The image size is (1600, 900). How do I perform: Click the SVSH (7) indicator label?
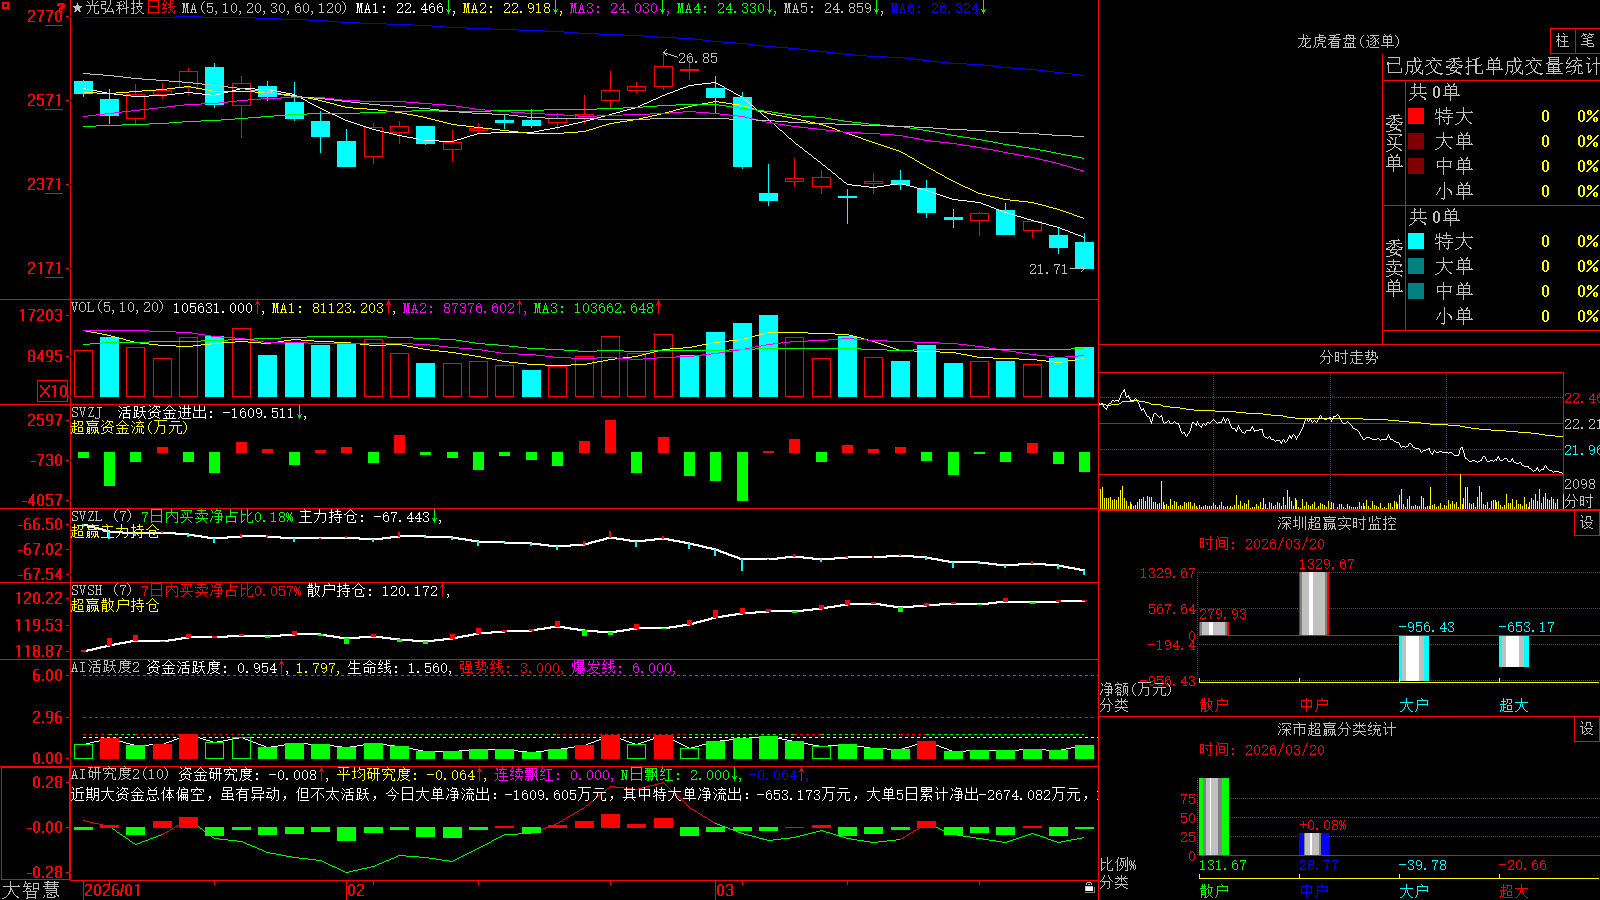click(x=101, y=591)
